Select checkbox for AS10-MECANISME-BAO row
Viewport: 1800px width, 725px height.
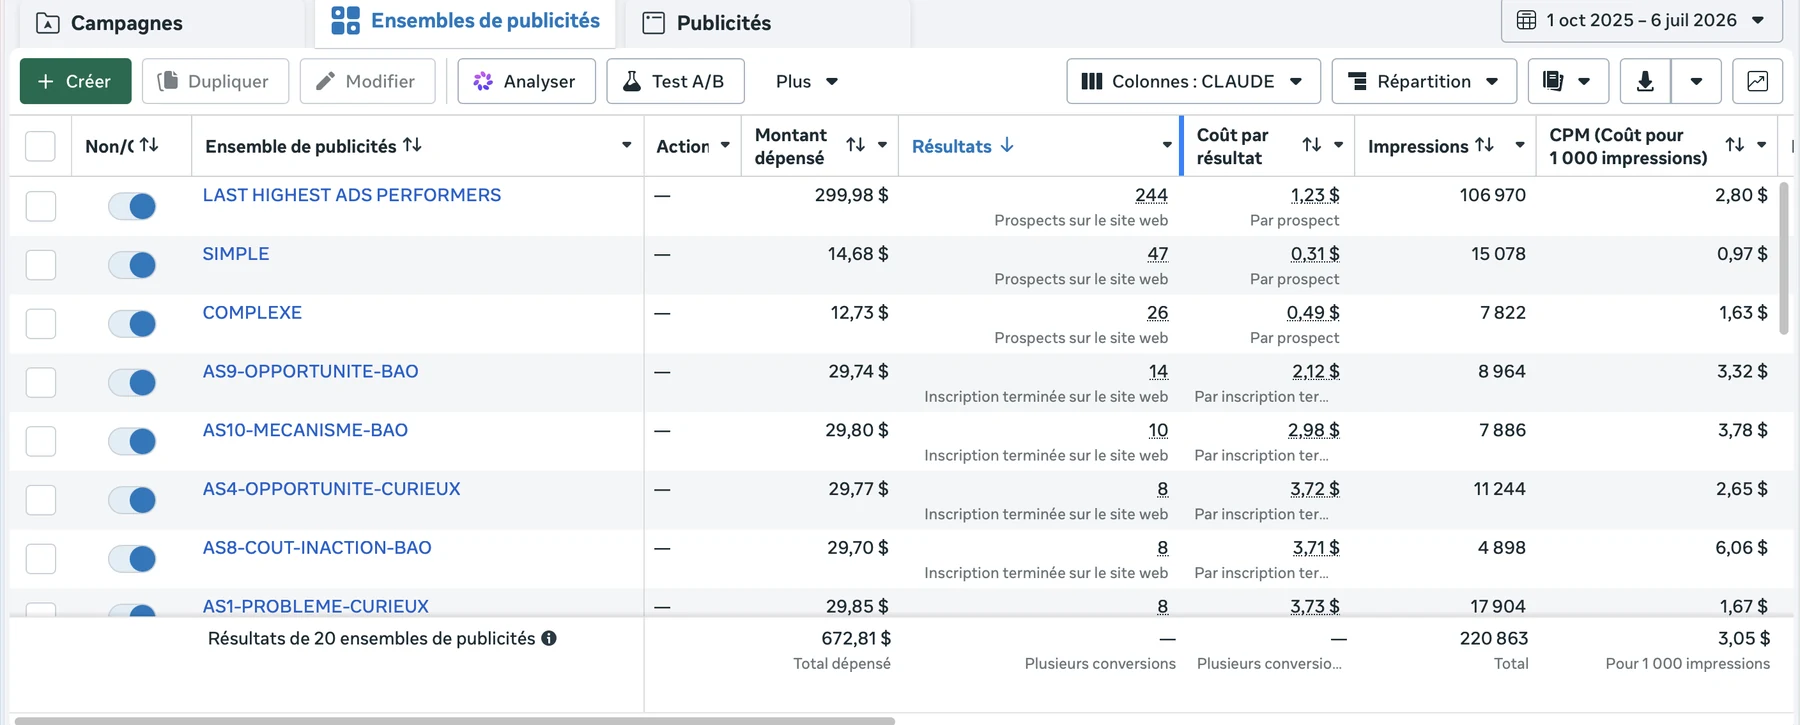coord(40,441)
